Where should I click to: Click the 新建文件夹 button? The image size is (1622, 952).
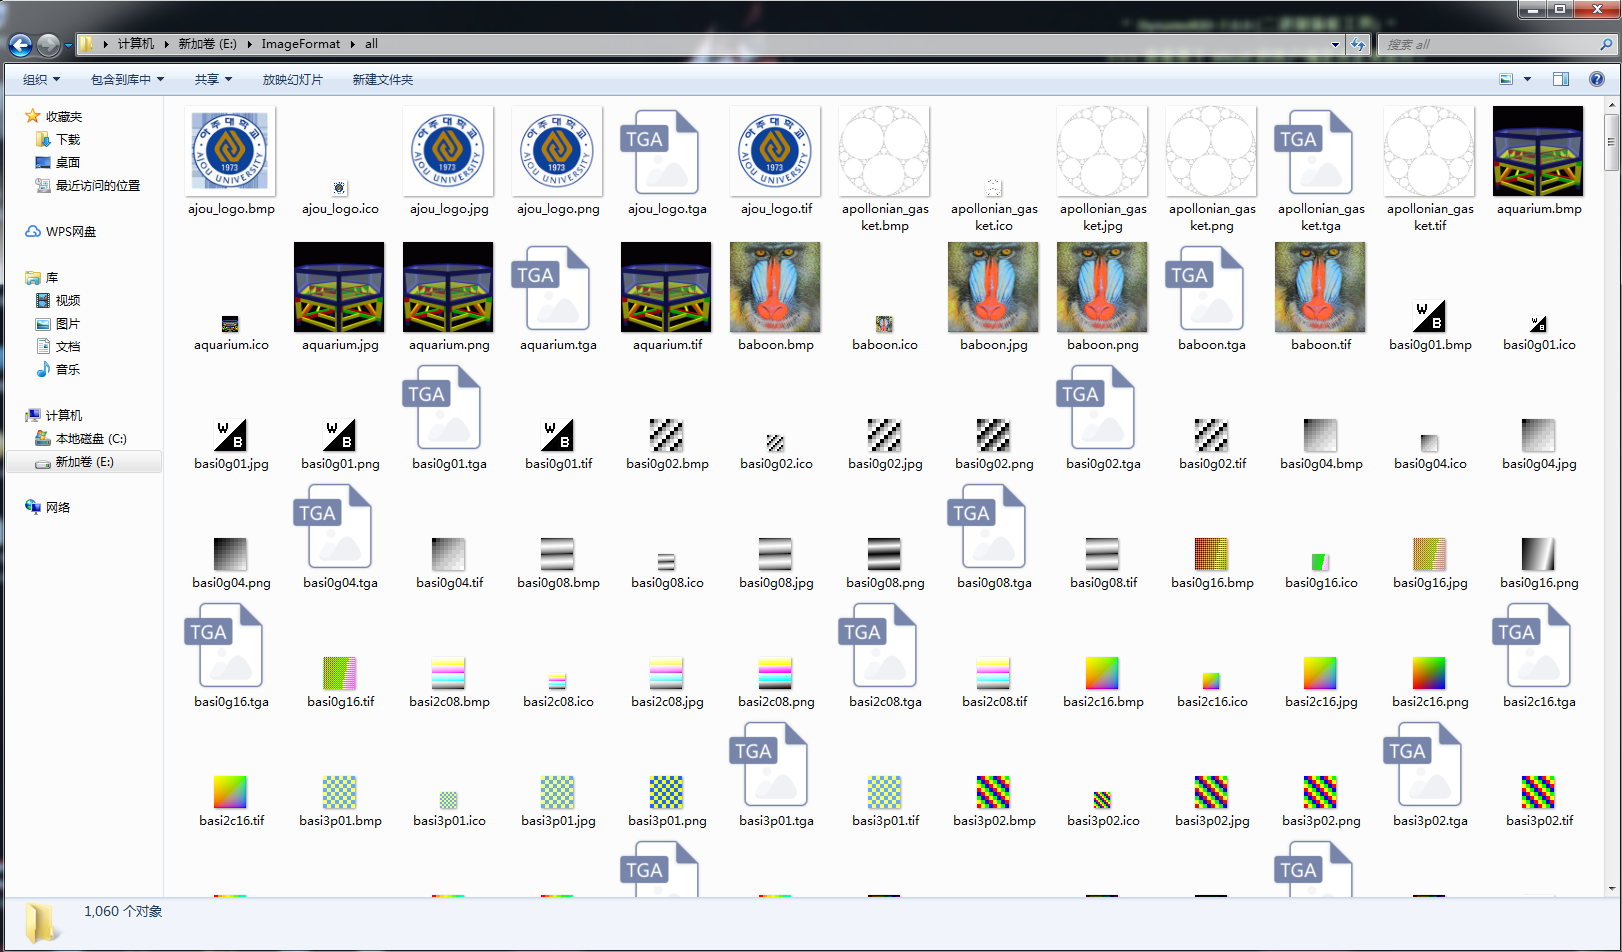382,79
